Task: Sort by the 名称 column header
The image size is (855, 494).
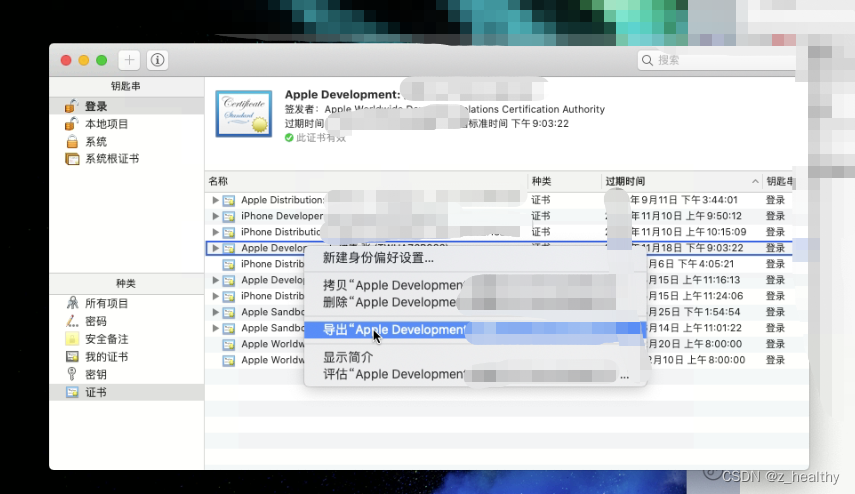Action: coord(219,181)
